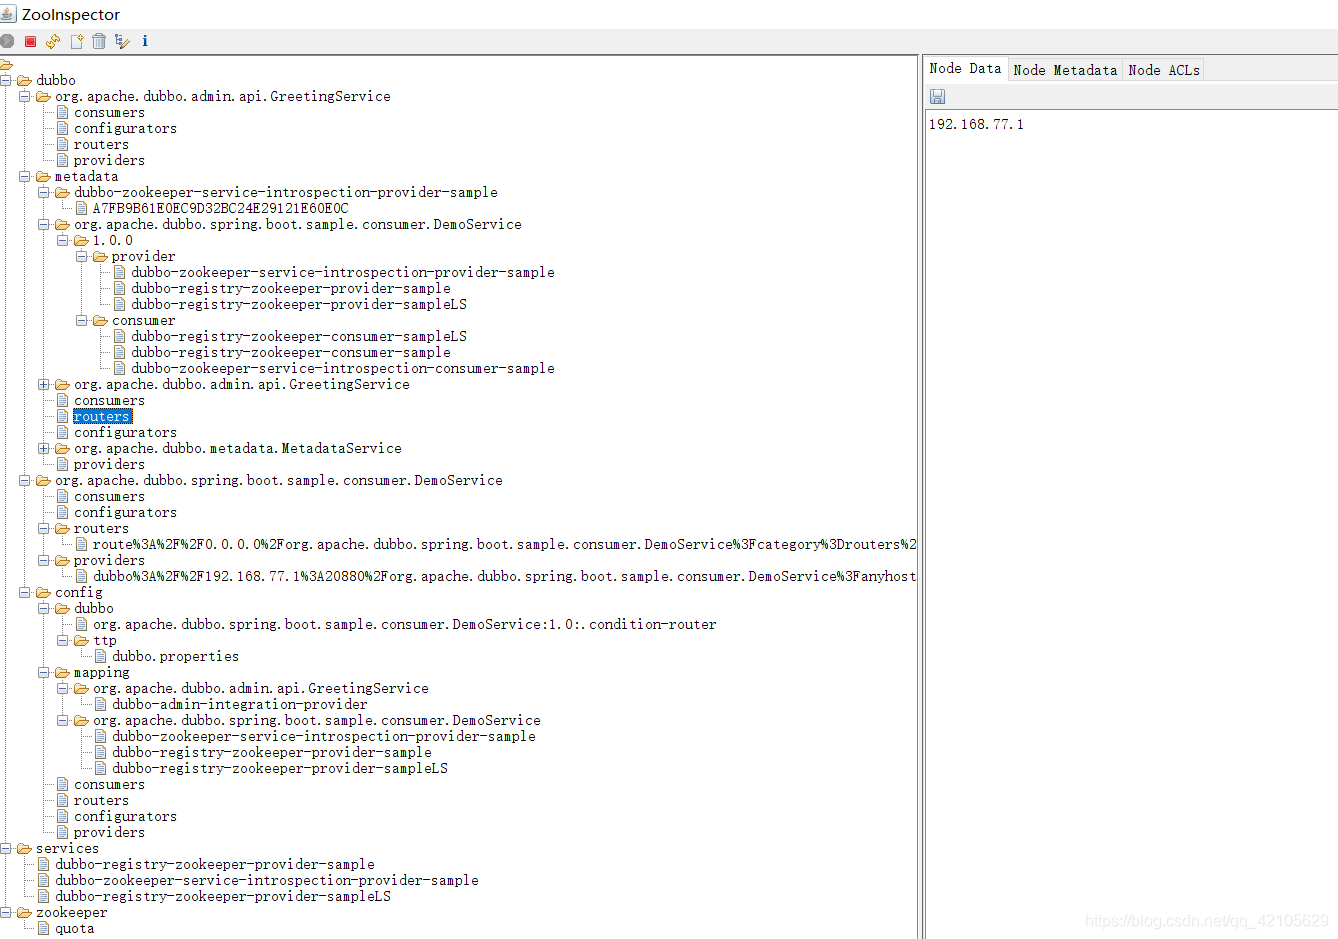Click the blue About info icon
The image size is (1338, 939).
click(145, 41)
